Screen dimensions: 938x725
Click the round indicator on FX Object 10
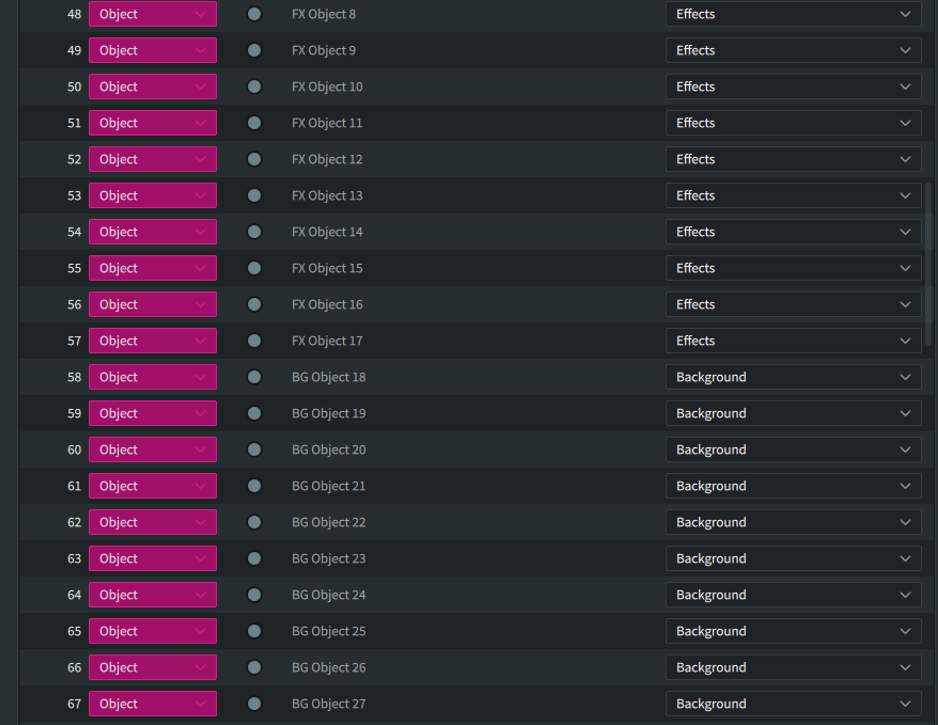pyautogui.click(x=254, y=87)
